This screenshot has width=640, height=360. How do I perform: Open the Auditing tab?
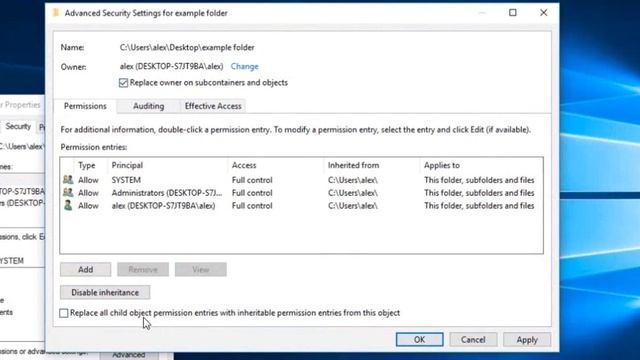[149, 106]
